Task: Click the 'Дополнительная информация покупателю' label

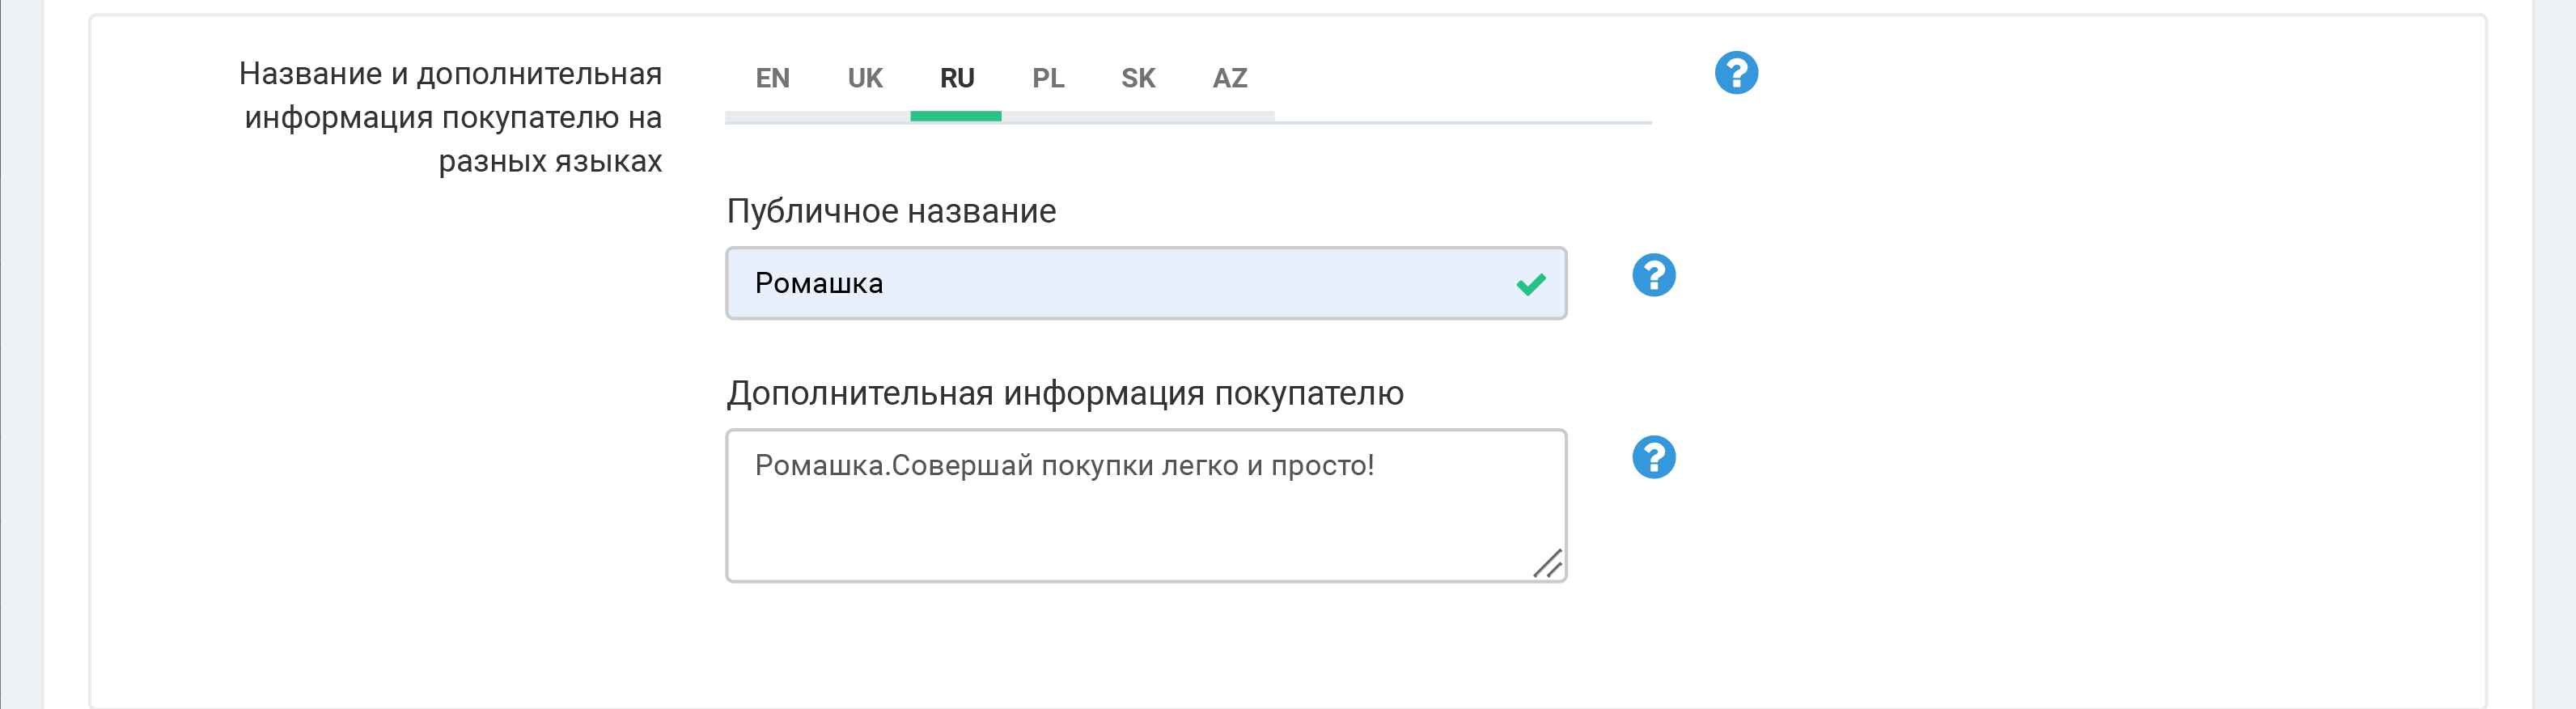Action: coord(1065,394)
